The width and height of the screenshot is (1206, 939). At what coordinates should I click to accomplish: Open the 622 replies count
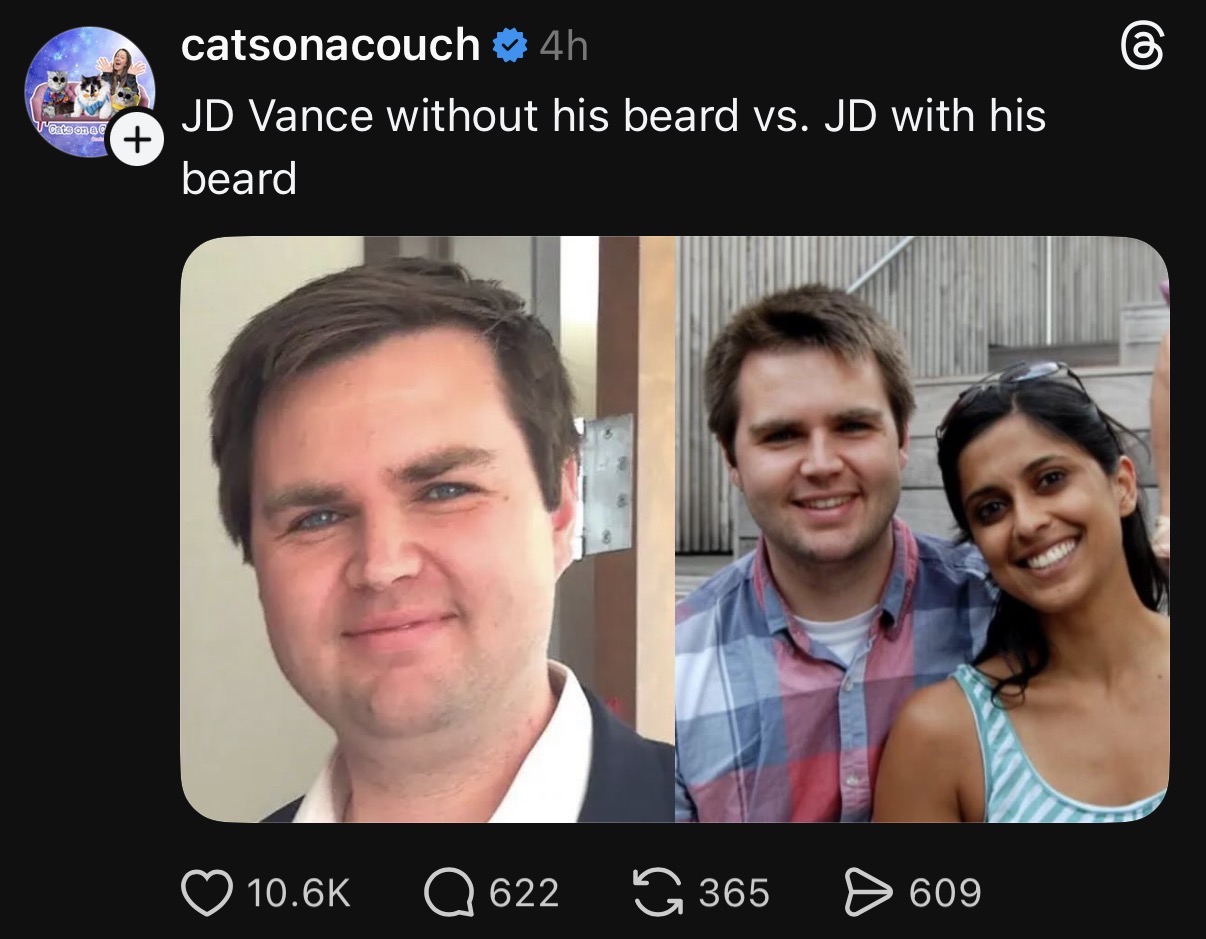(x=523, y=892)
